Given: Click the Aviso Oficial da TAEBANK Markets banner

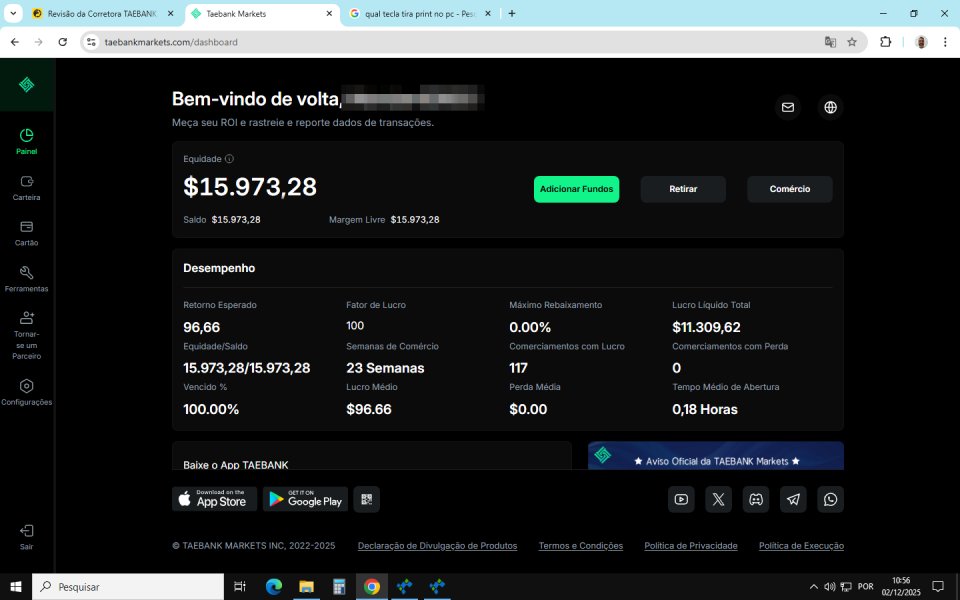Looking at the screenshot, I should 716,456.
